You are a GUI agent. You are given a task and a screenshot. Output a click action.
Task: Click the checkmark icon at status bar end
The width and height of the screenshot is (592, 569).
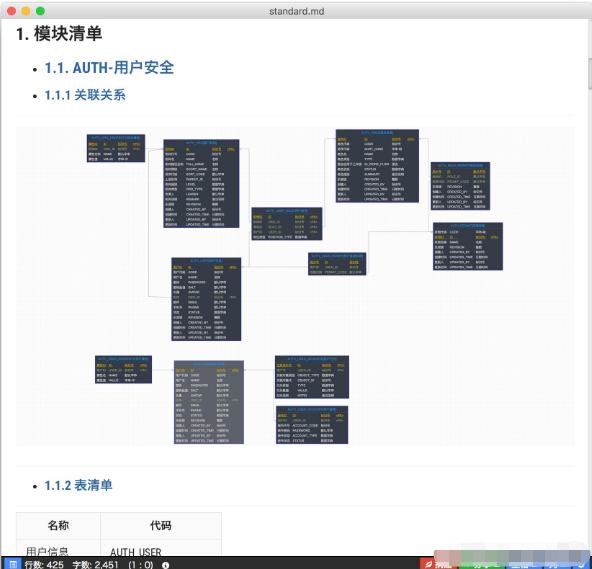point(581,564)
